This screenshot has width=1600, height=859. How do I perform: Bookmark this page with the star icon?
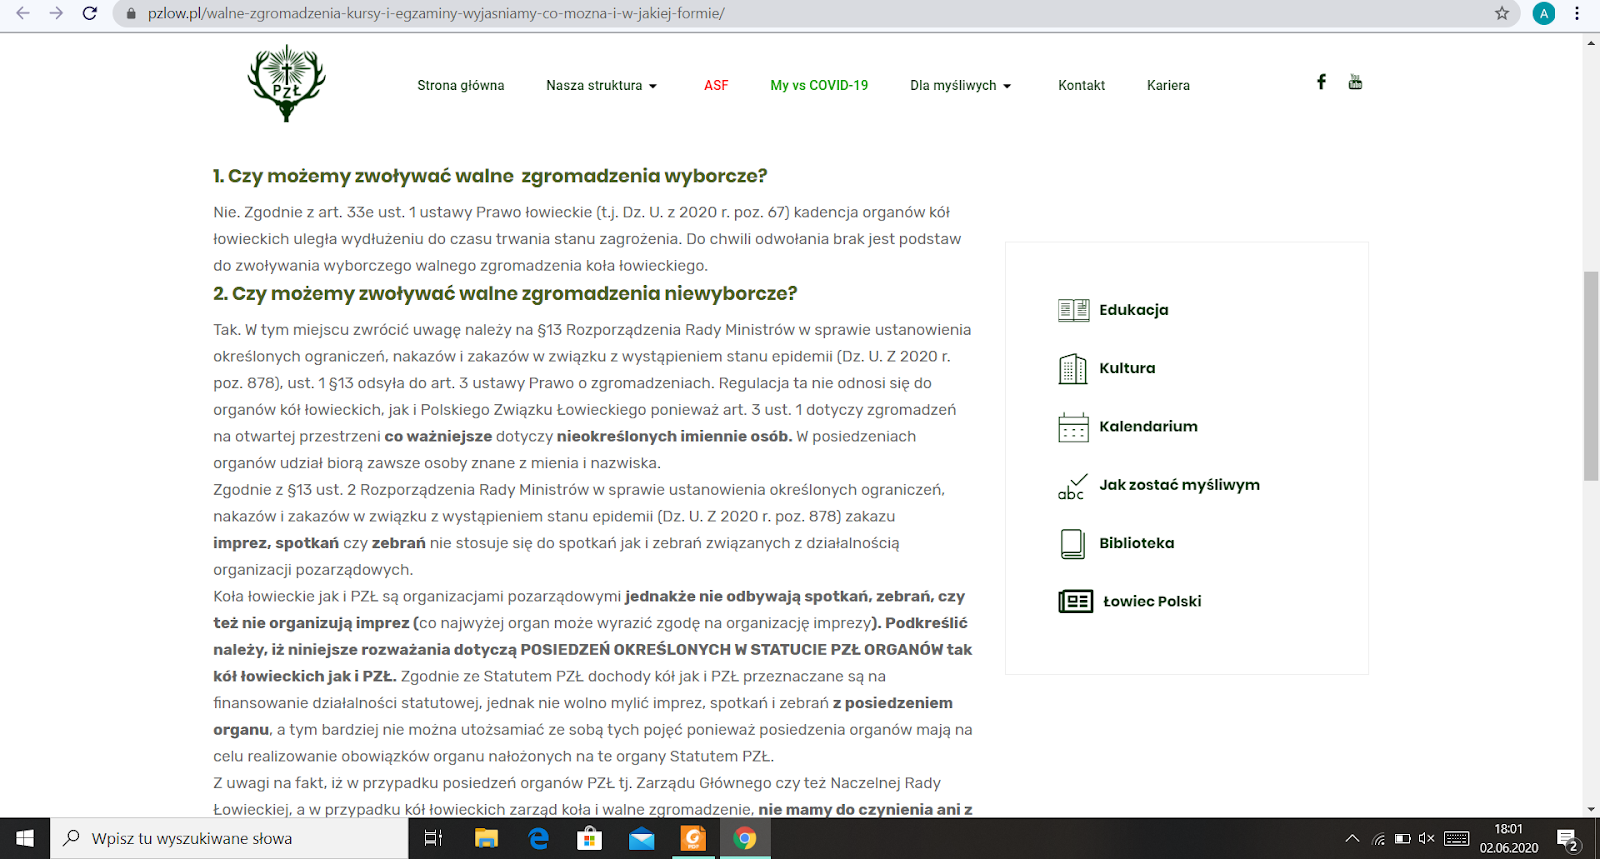pos(1502,14)
